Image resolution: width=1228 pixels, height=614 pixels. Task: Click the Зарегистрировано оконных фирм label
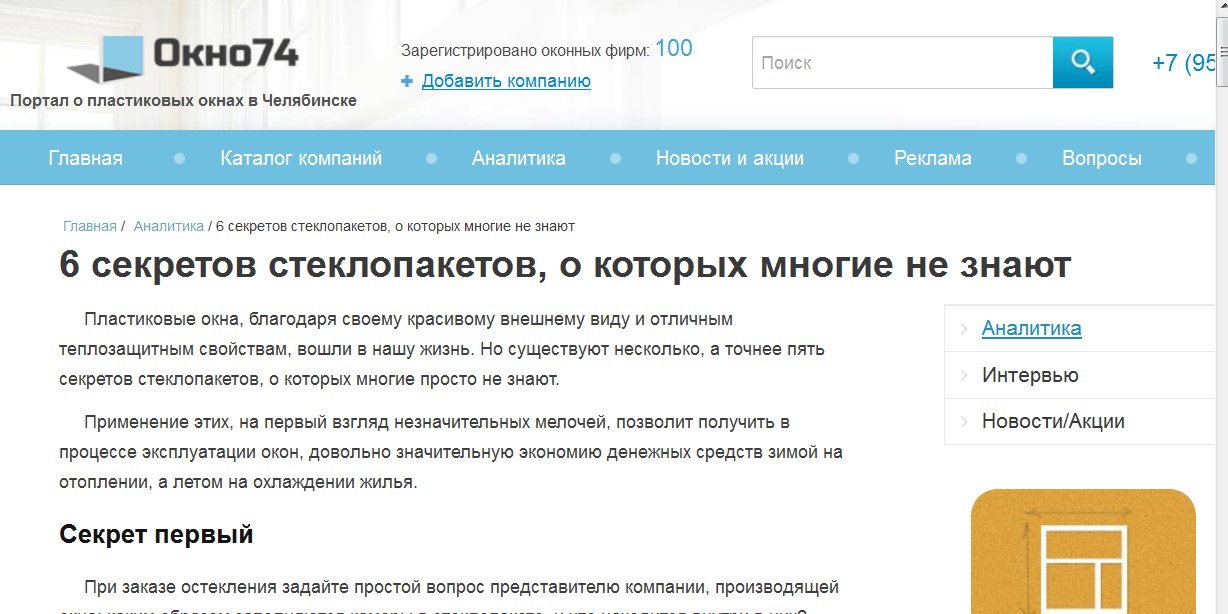point(525,50)
